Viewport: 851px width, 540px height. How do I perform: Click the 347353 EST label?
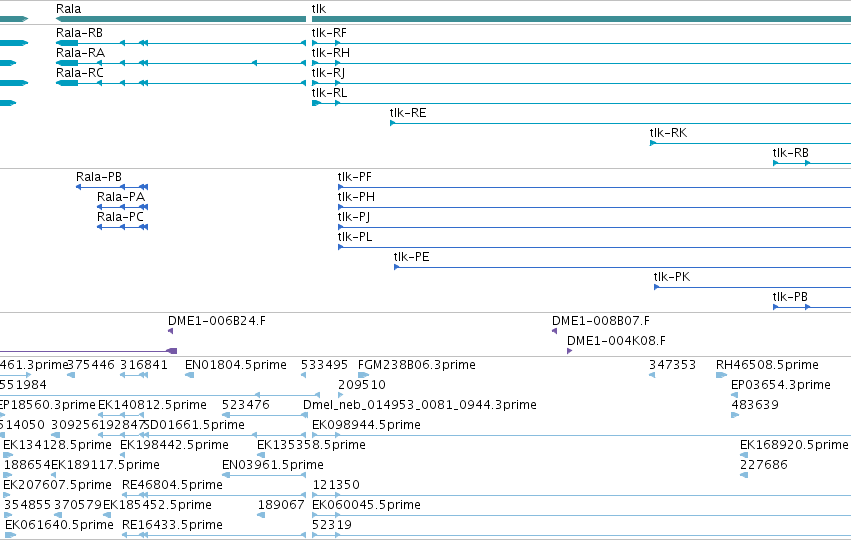pos(672,365)
